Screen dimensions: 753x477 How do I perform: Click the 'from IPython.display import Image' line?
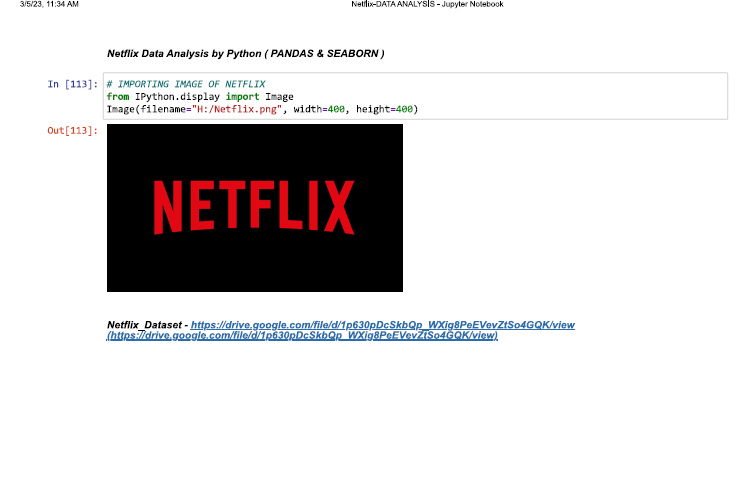point(200,97)
